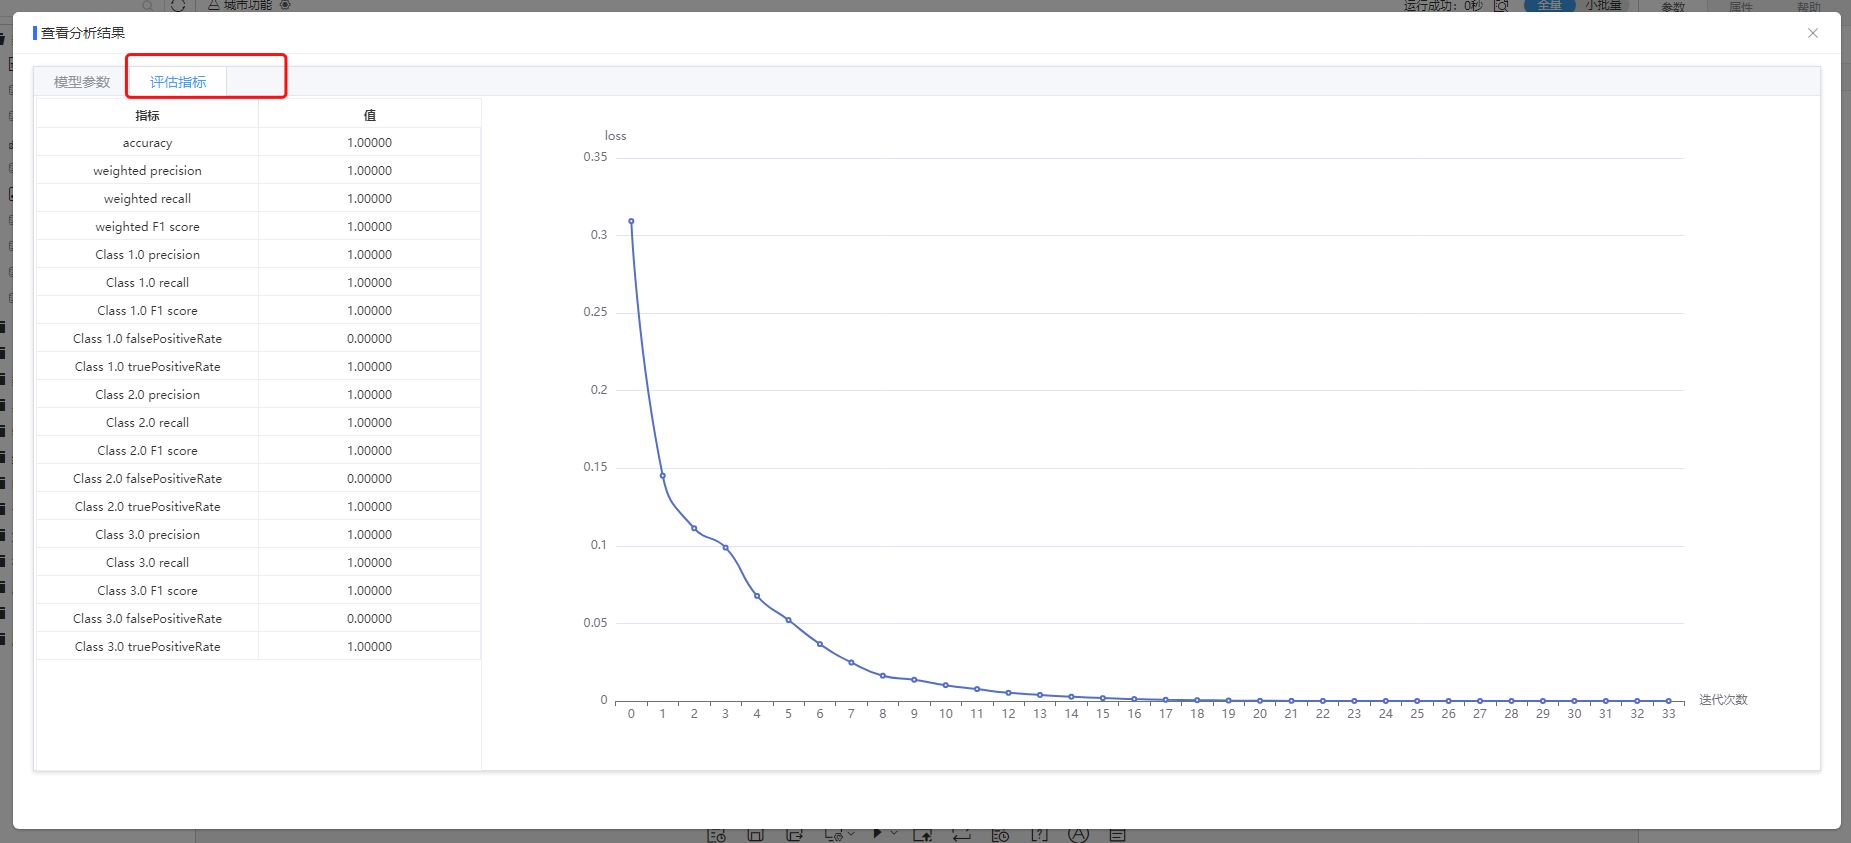The height and width of the screenshot is (843, 1851).
Task: Close the 查看分析结果 dialog
Action: pyautogui.click(x=1813, y=33)
